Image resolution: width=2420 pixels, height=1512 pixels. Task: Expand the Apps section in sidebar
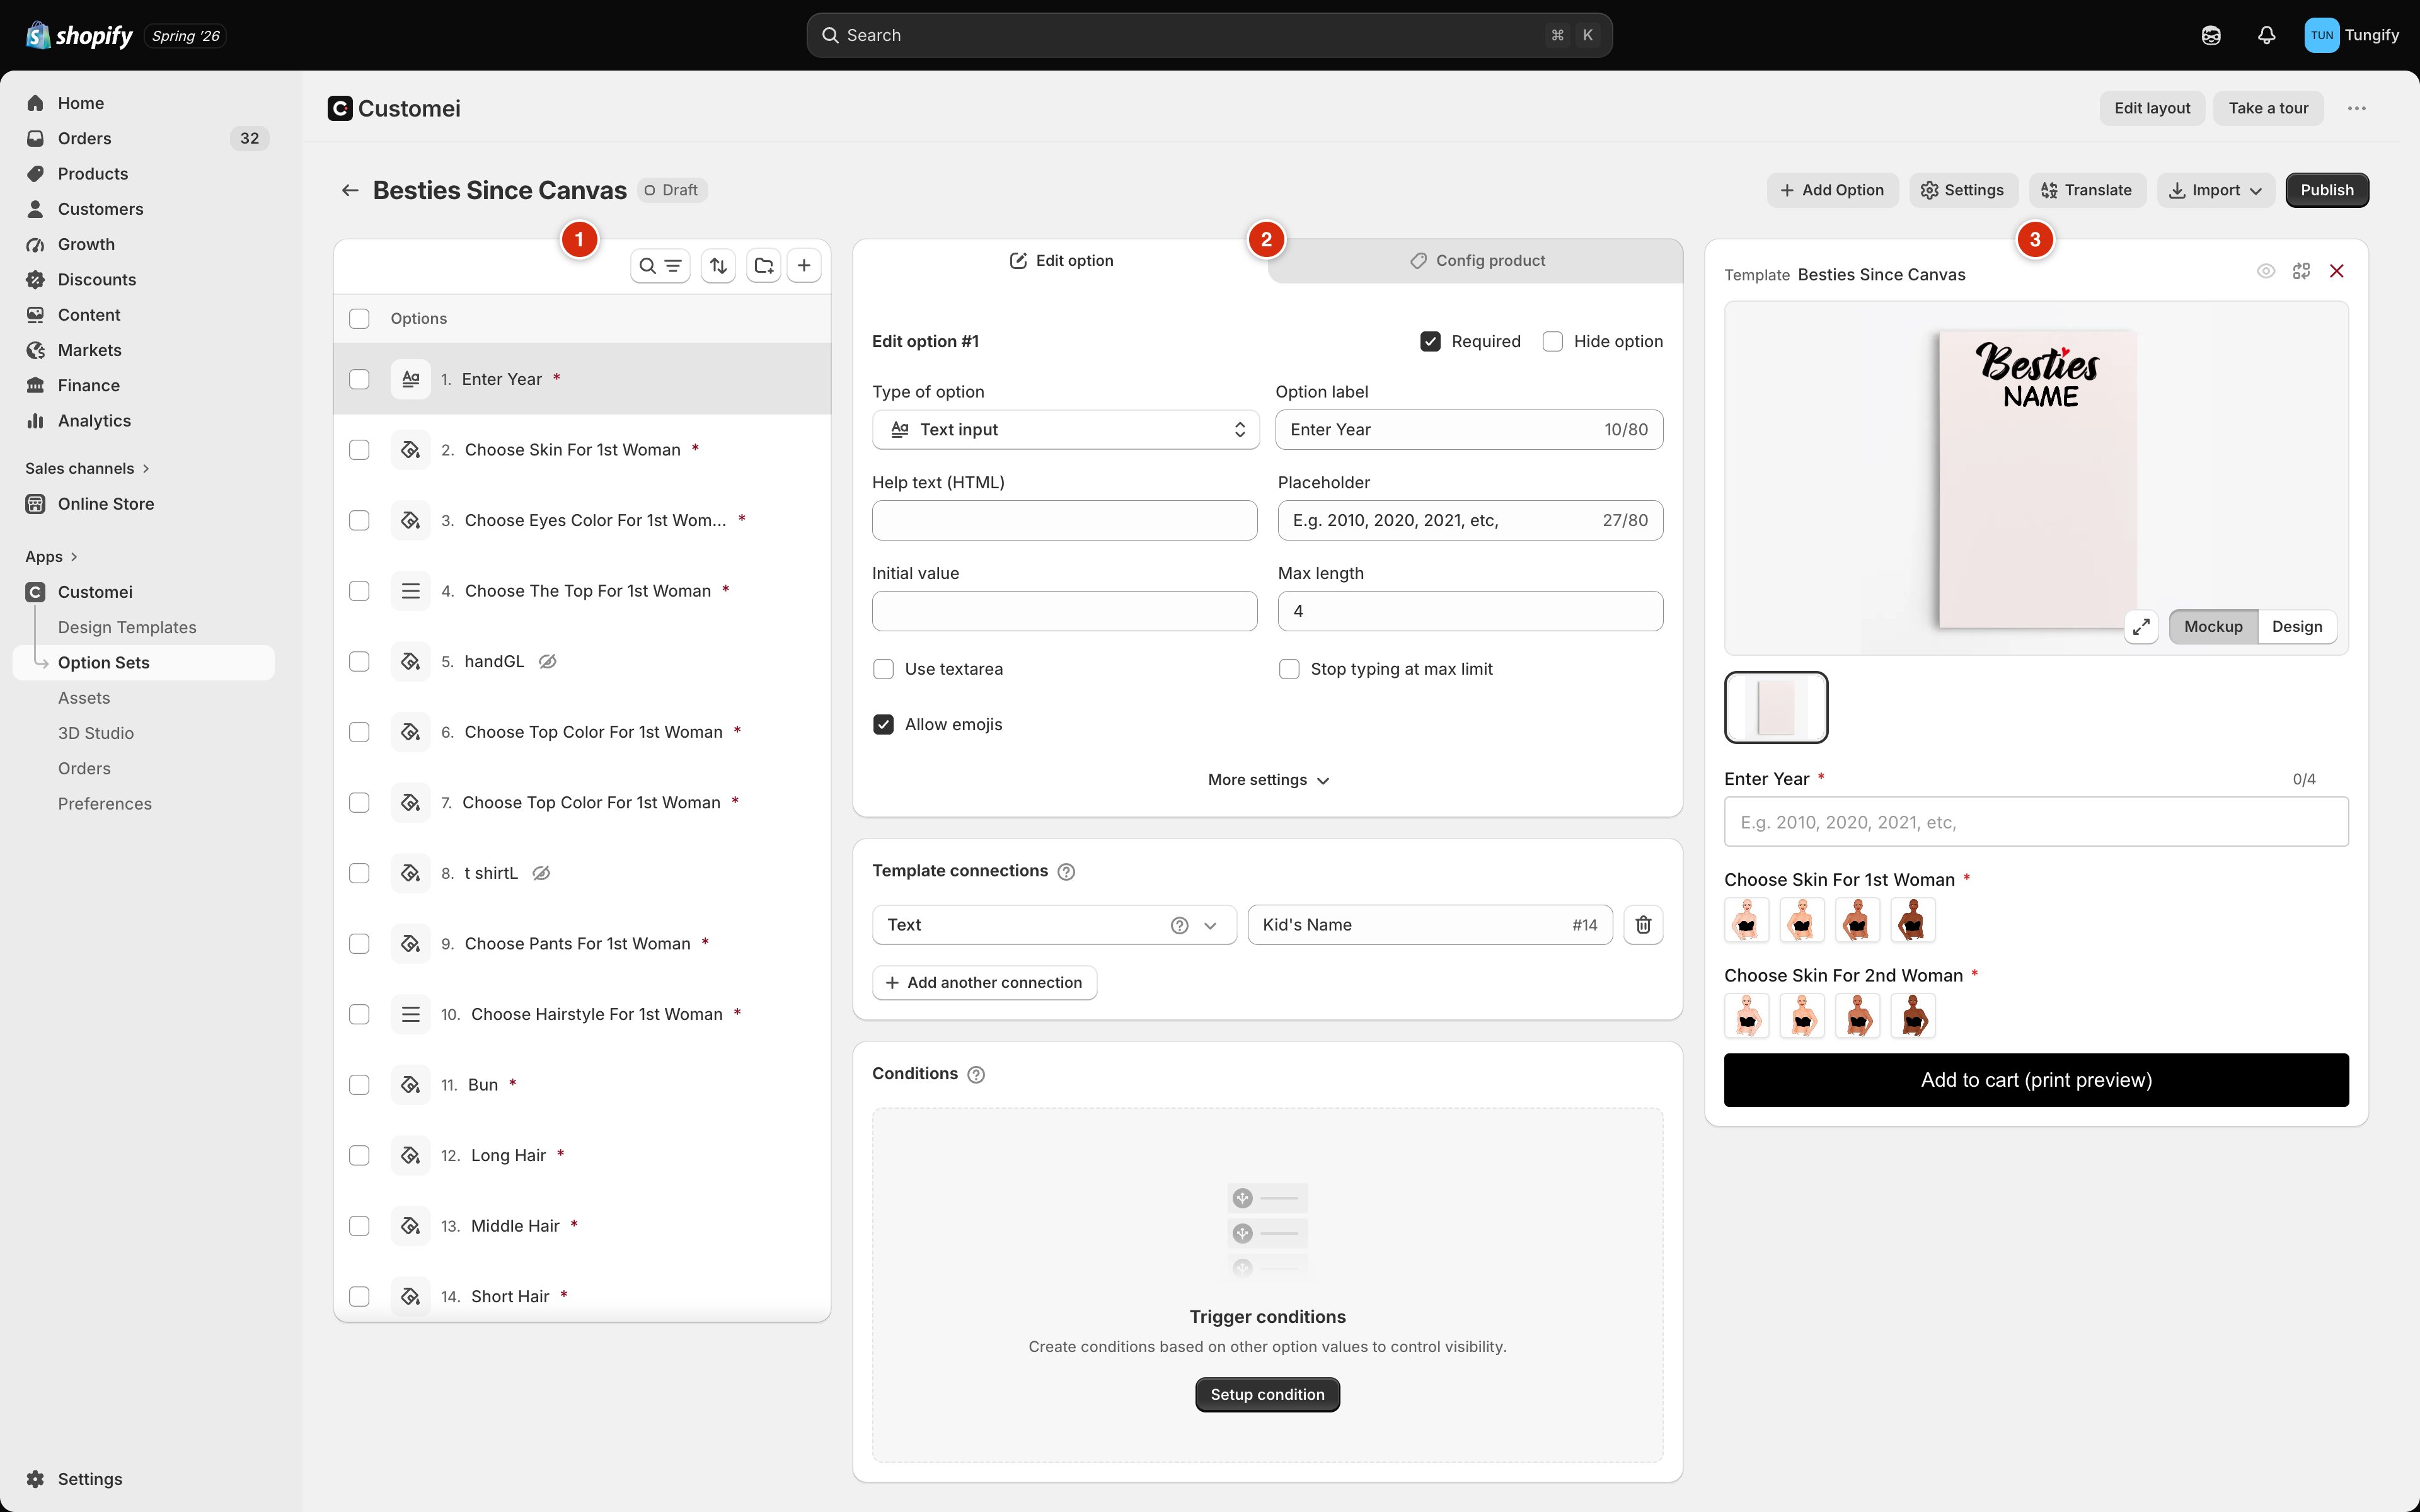(x=51, y=556)
